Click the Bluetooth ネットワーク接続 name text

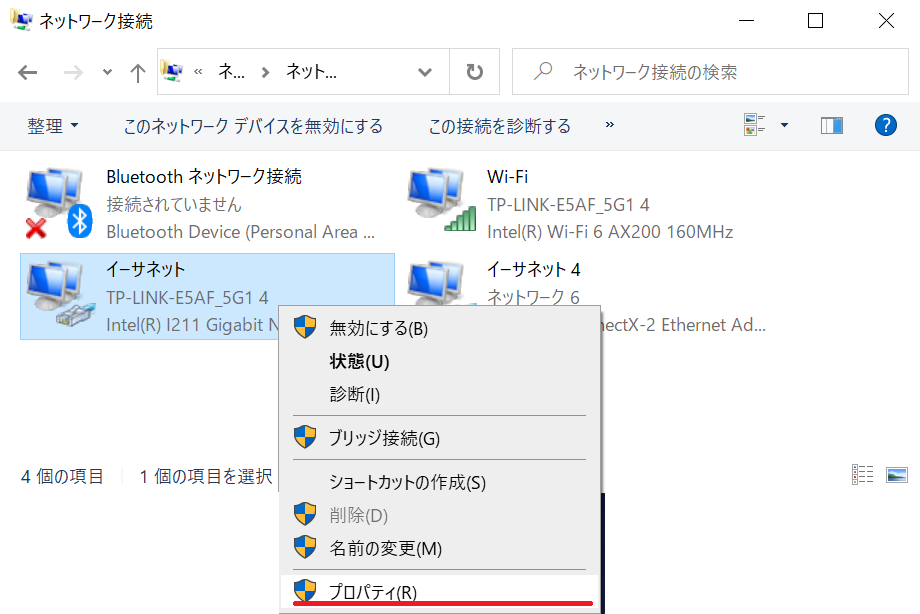[x=204, y=176]
